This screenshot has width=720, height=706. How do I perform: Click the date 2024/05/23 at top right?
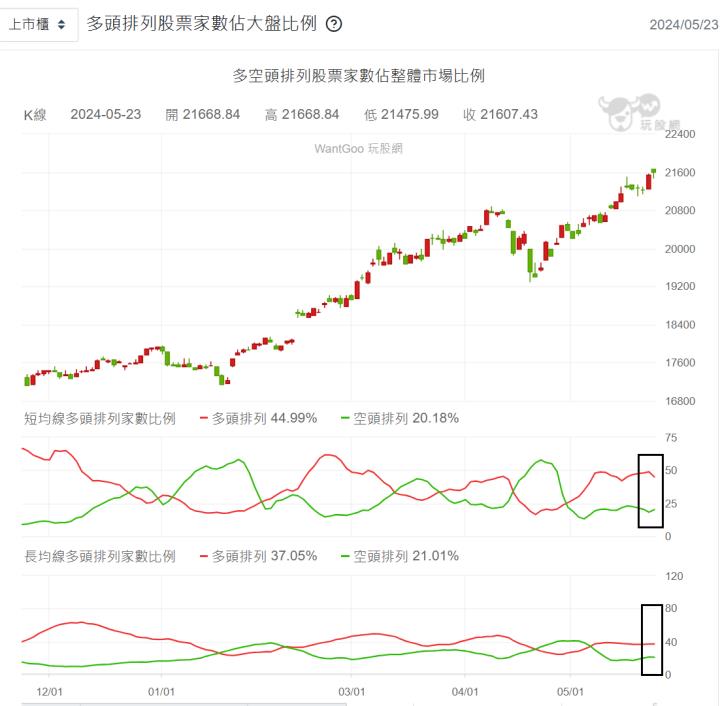684,24
